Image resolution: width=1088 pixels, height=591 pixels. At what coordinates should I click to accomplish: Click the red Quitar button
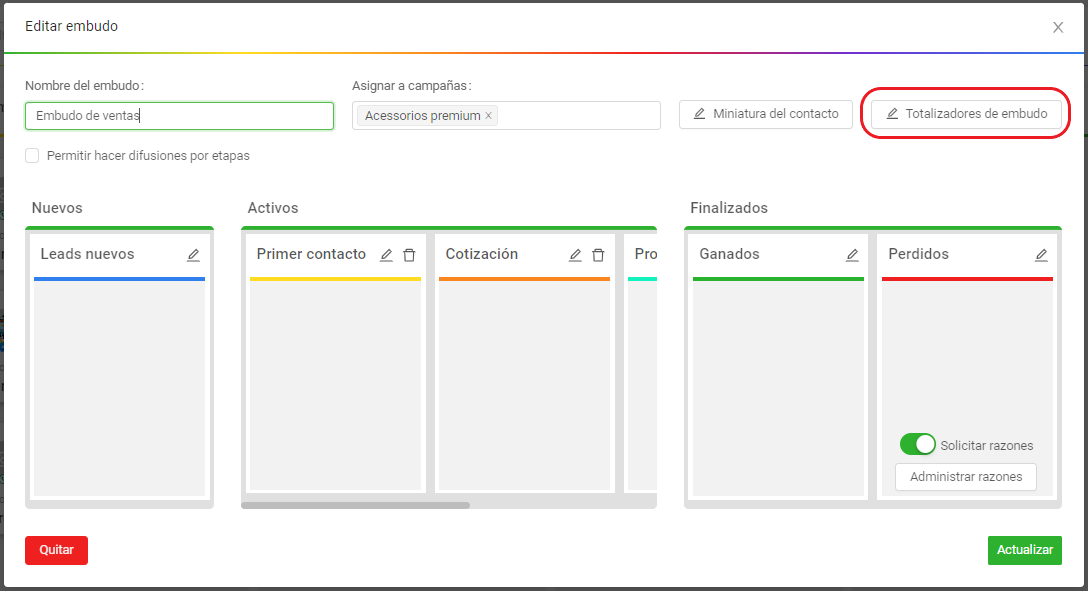(x=56, y=550)
